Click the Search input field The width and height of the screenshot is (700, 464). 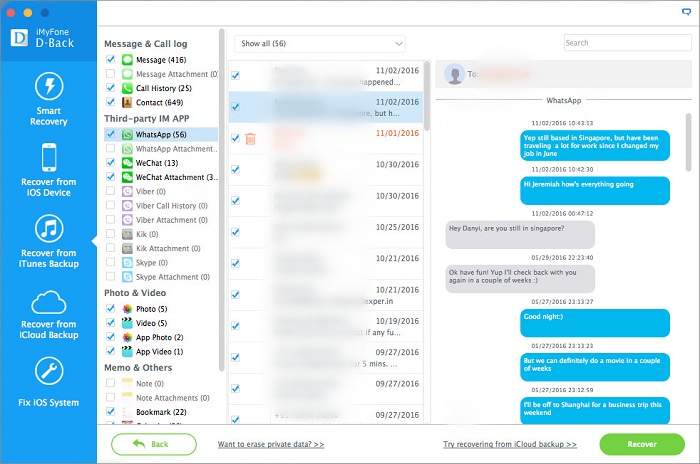[x=628, y=43]
